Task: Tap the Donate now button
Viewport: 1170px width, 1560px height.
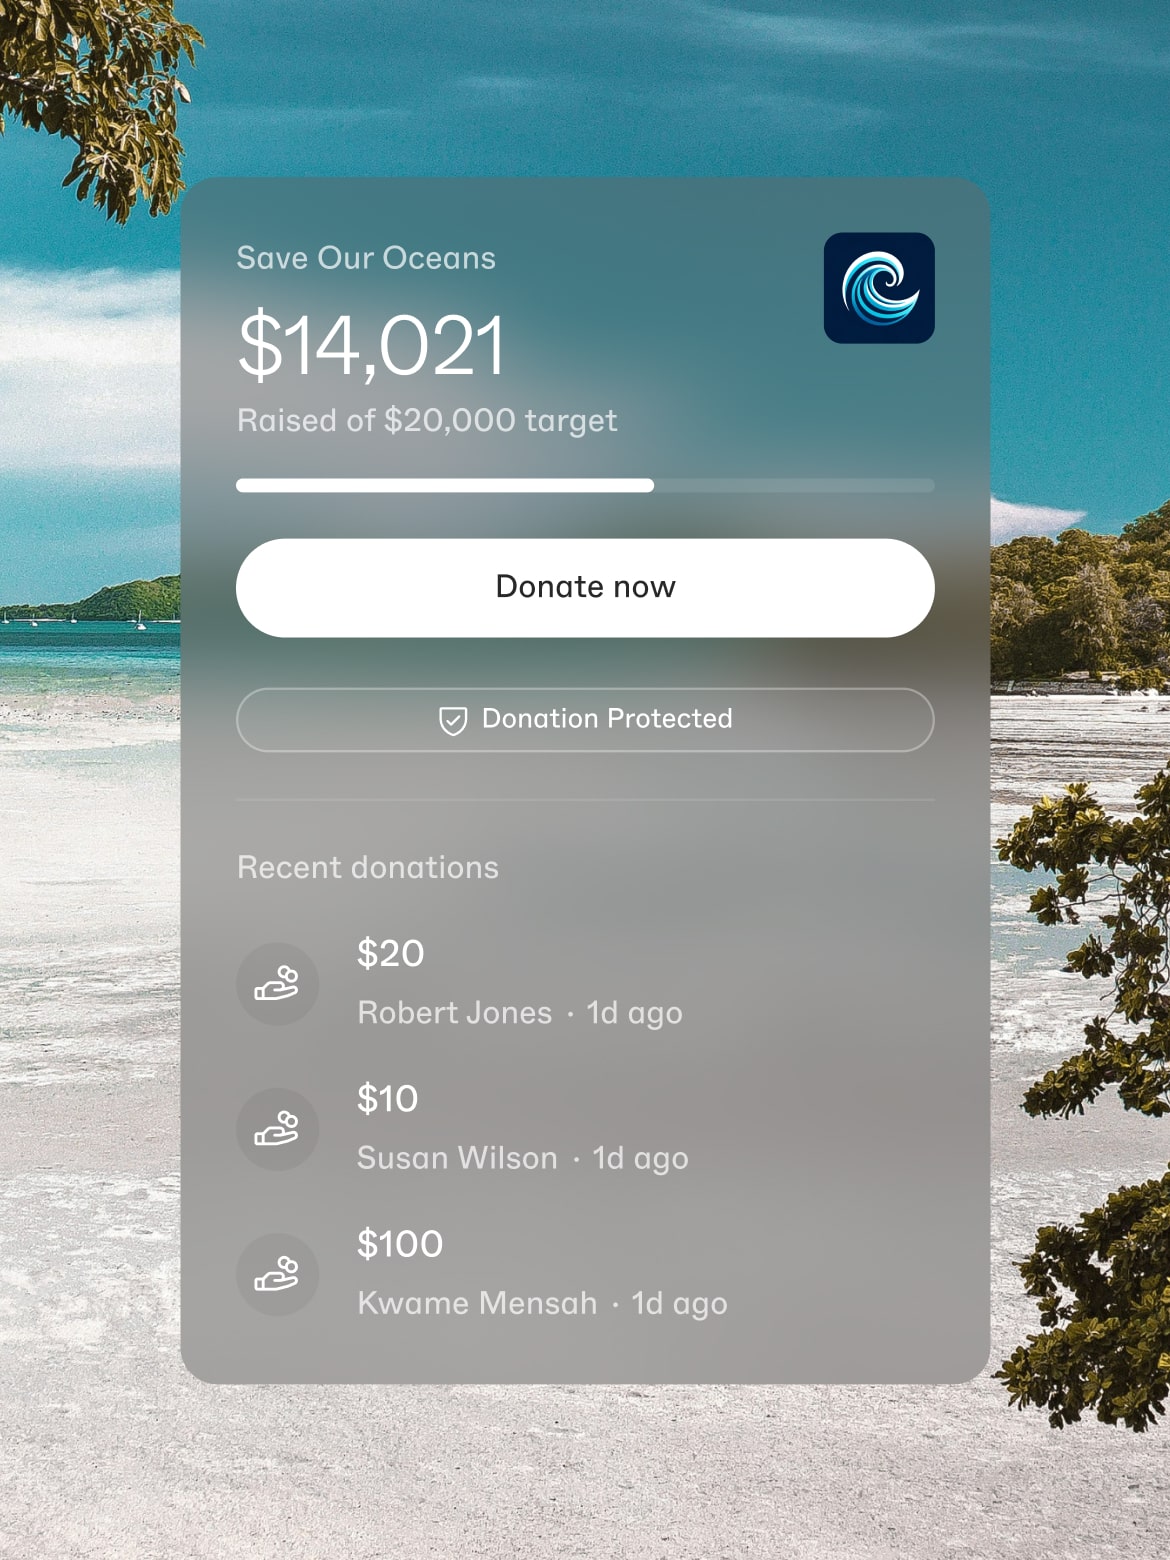Action: (585, 588)
